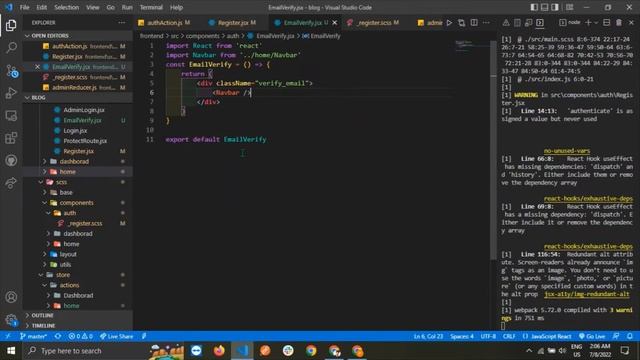This screenshot has height=360, width=640.
Task: Expand the dashborad folder
Action: tap(78, 162)
